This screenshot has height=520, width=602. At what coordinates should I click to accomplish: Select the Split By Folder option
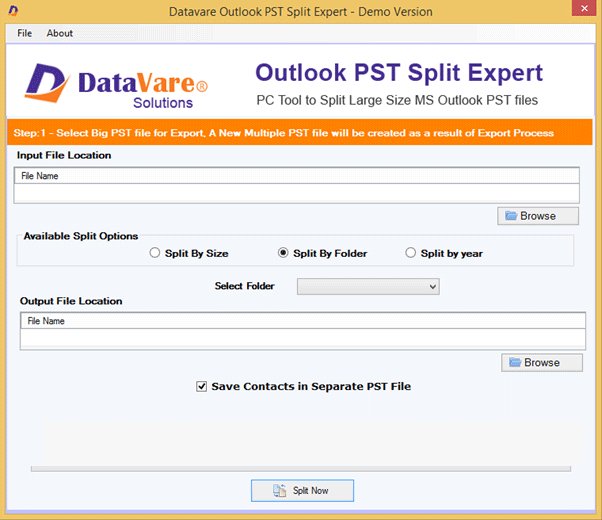point(322,253)
